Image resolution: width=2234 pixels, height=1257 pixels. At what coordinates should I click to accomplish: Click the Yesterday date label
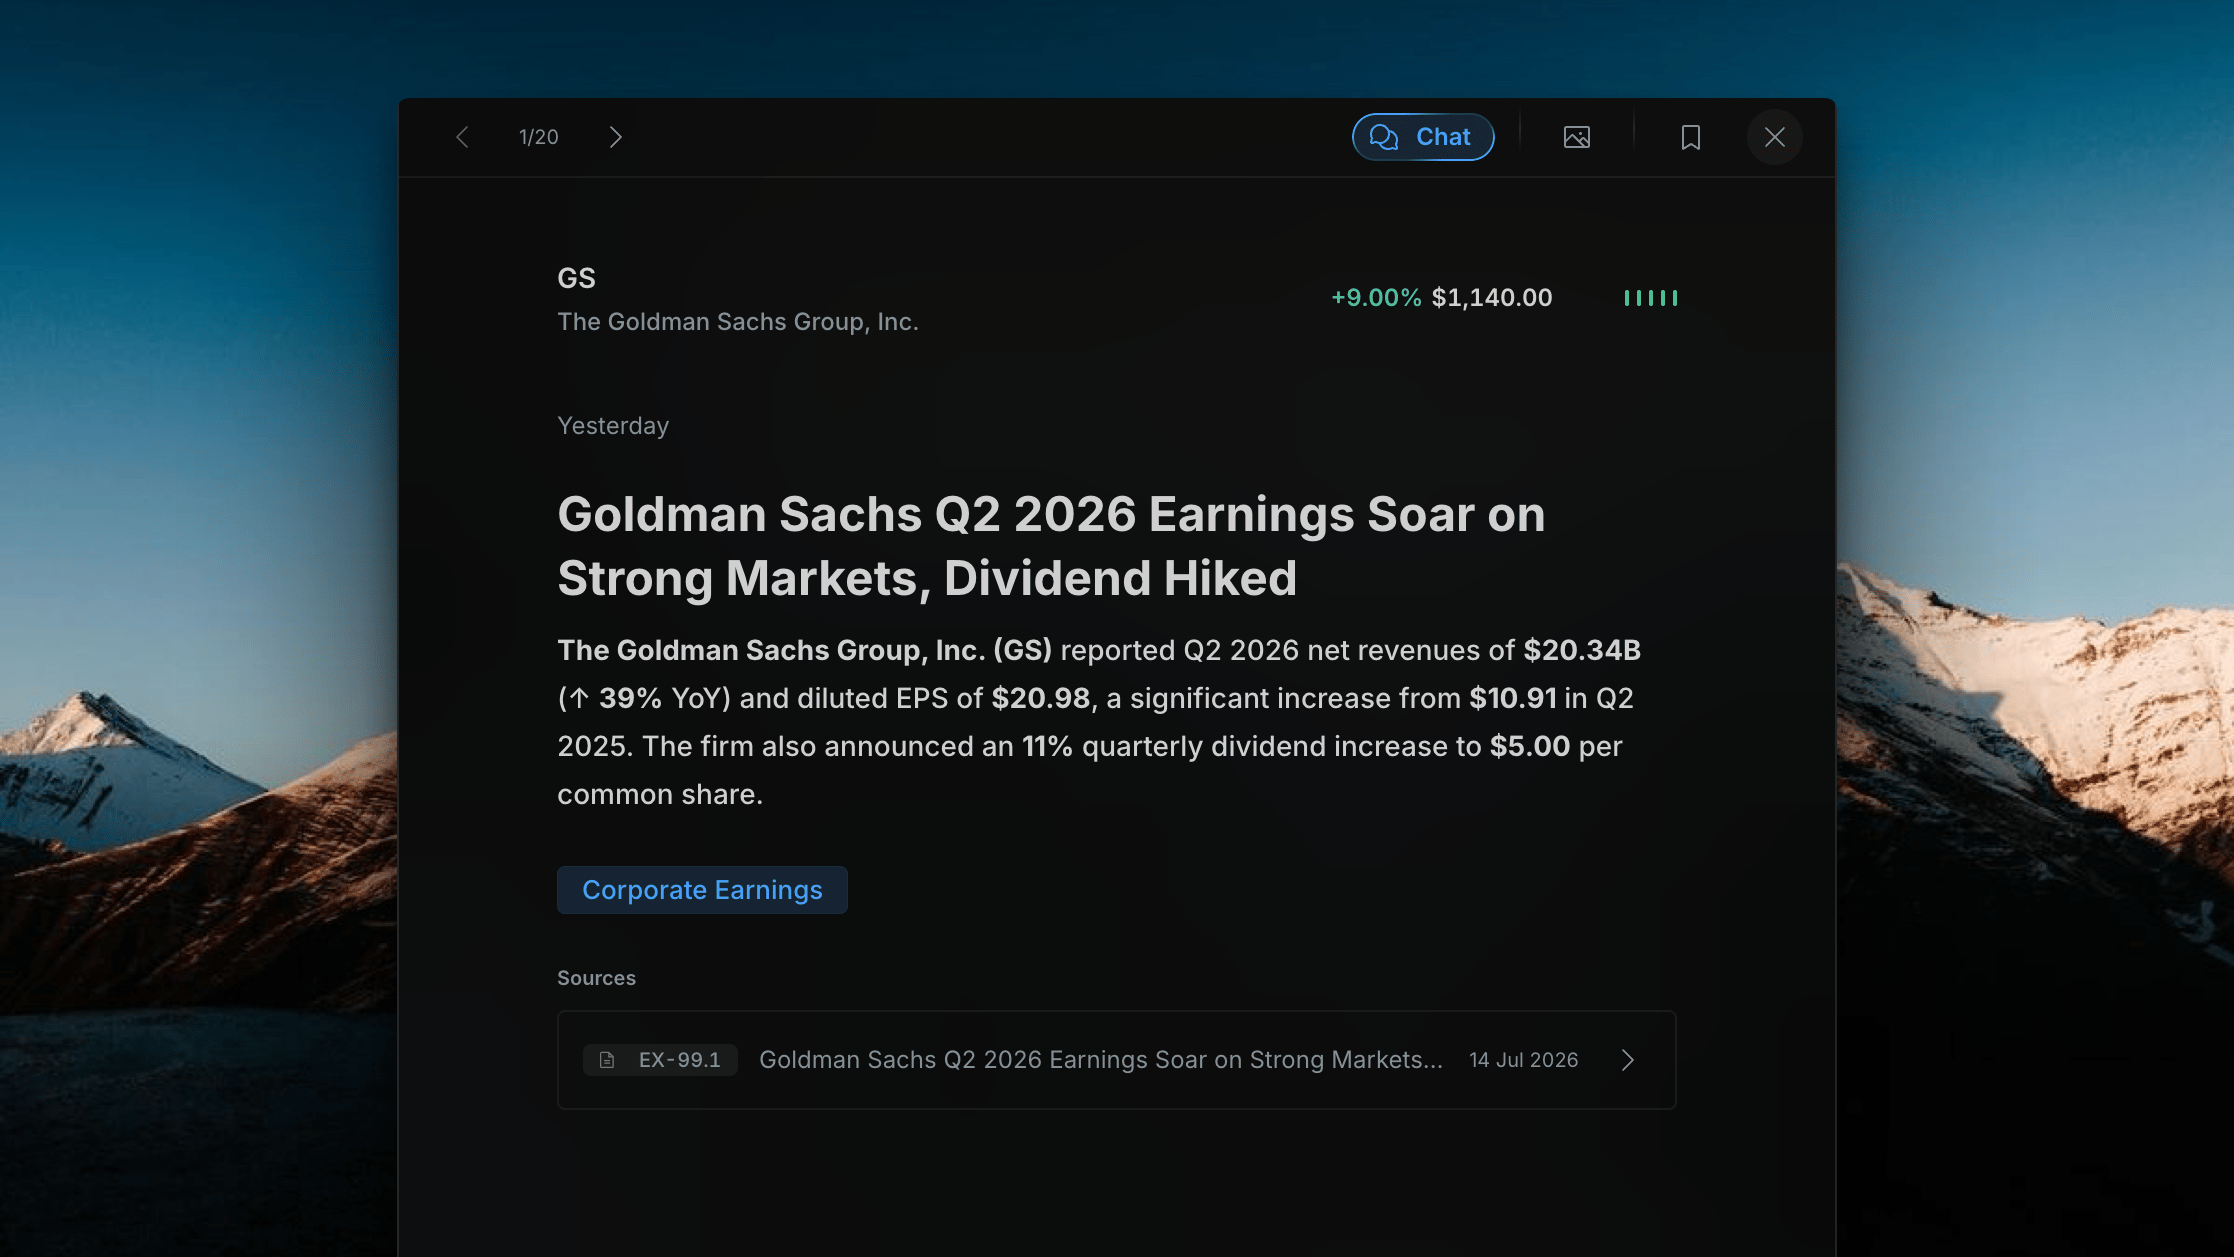pyautogui.click(x=613, y=426)
